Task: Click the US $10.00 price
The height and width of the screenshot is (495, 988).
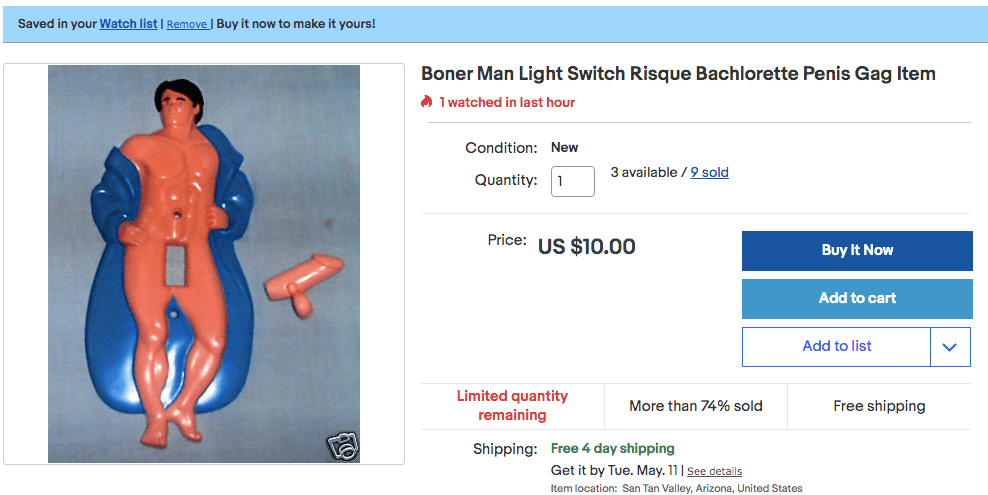Action: tap(587, 246)
